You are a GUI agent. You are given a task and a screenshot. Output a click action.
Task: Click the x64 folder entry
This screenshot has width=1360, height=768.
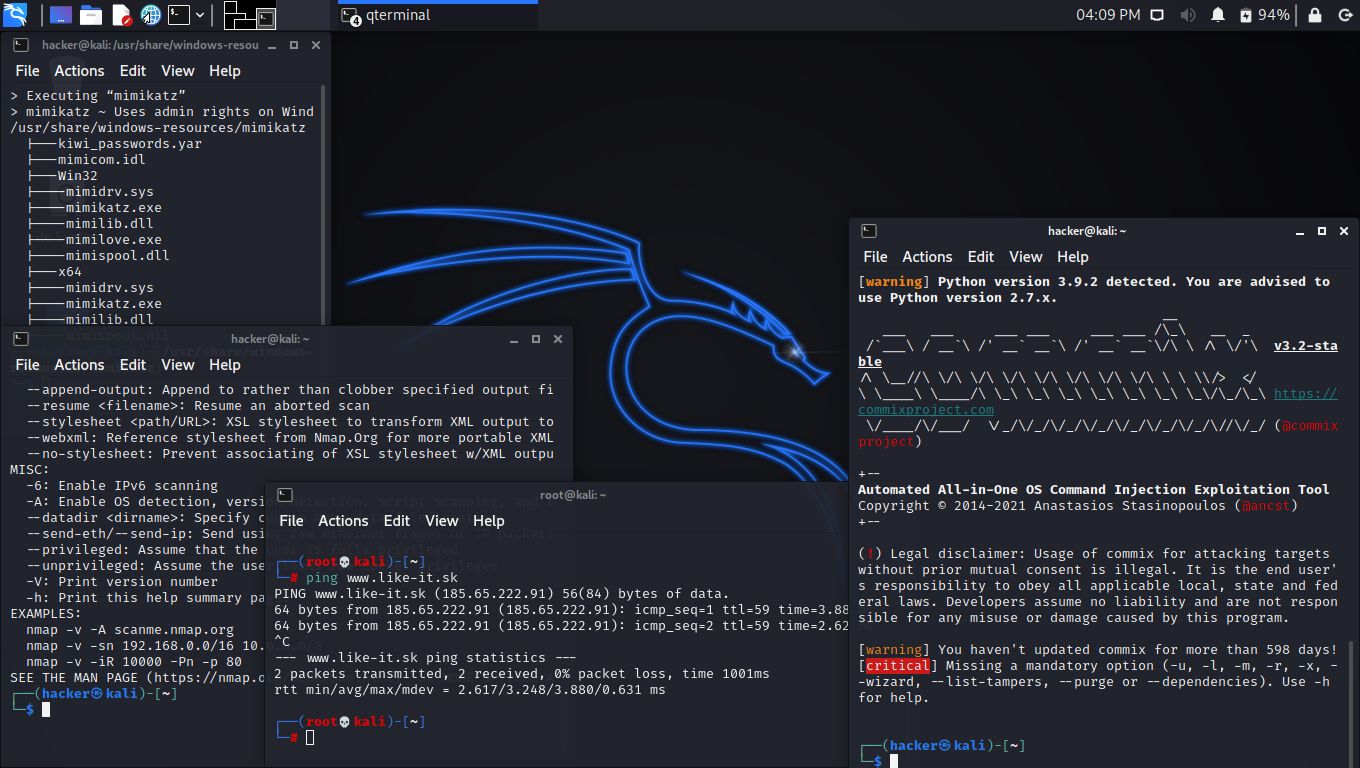coord(70,272)
